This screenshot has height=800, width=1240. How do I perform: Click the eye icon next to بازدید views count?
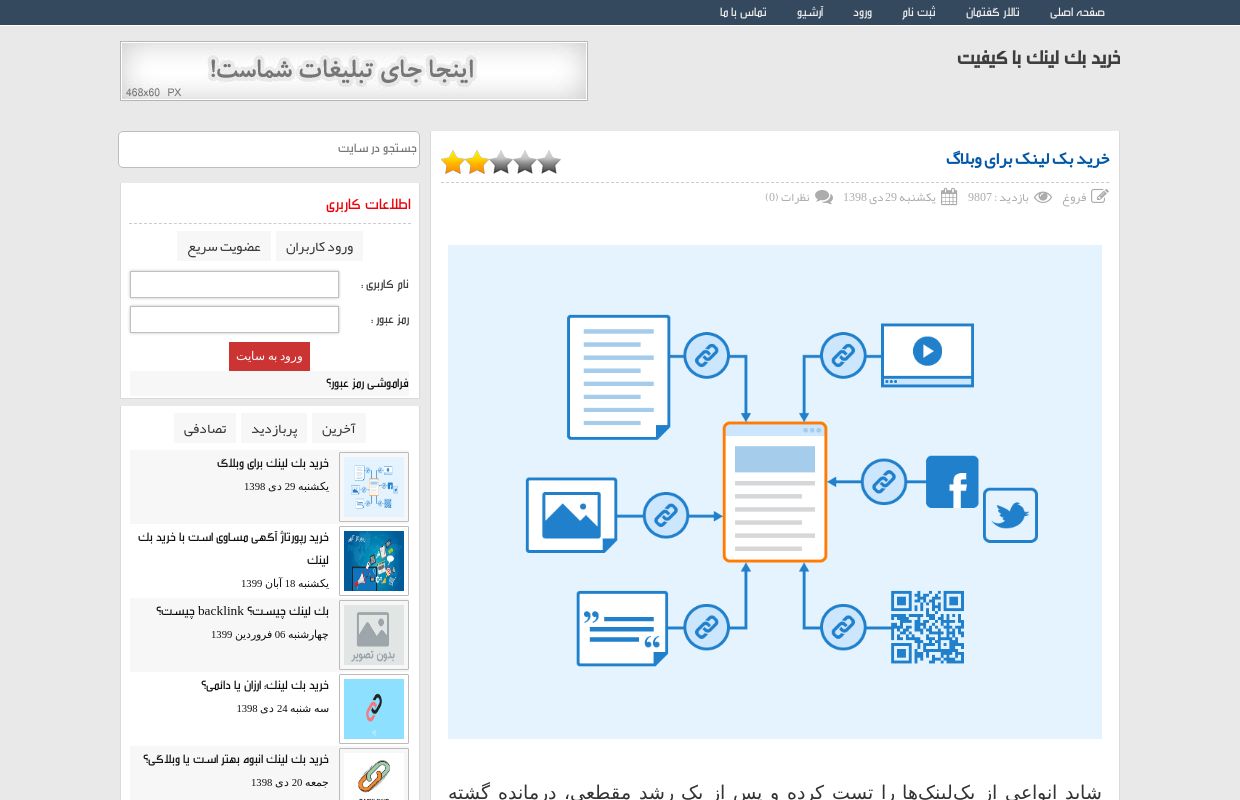(1043, 197)
